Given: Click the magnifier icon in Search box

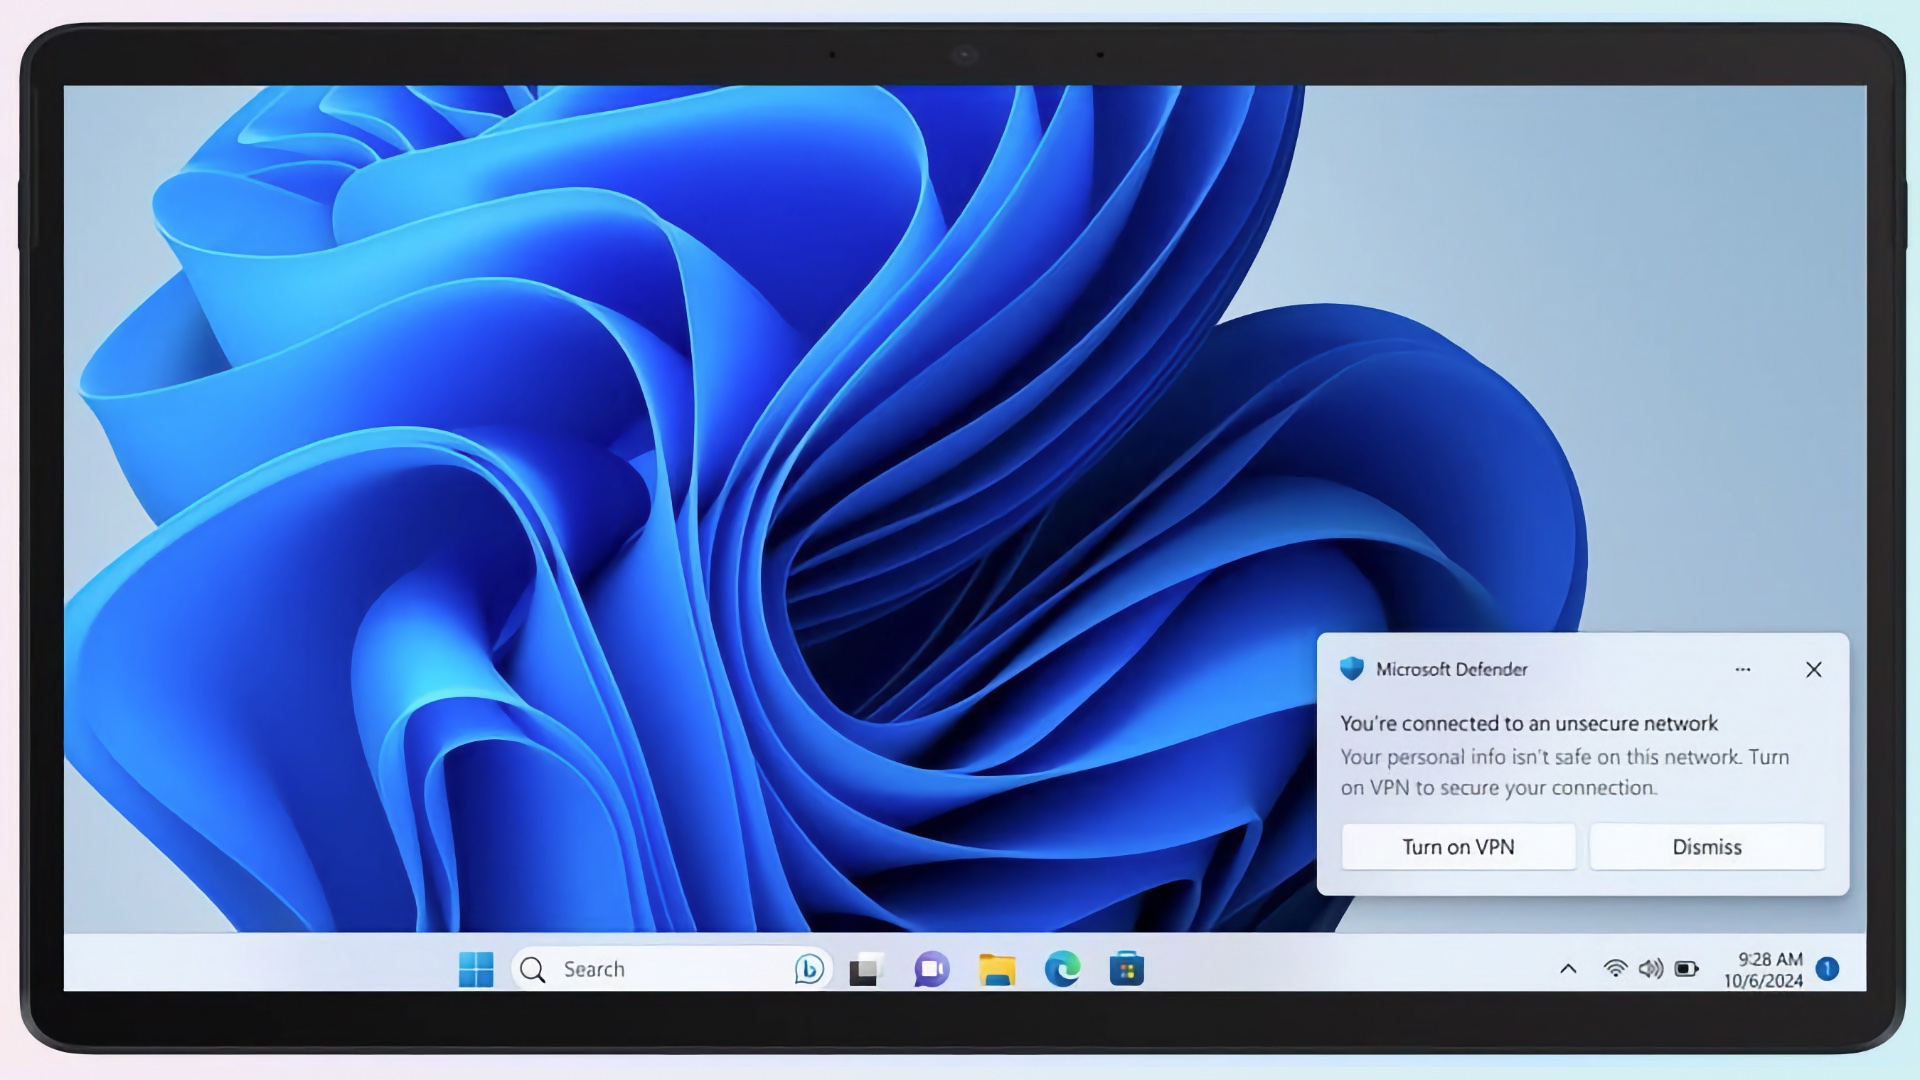Looking at the screenshot, I should (x=533, y=969).
